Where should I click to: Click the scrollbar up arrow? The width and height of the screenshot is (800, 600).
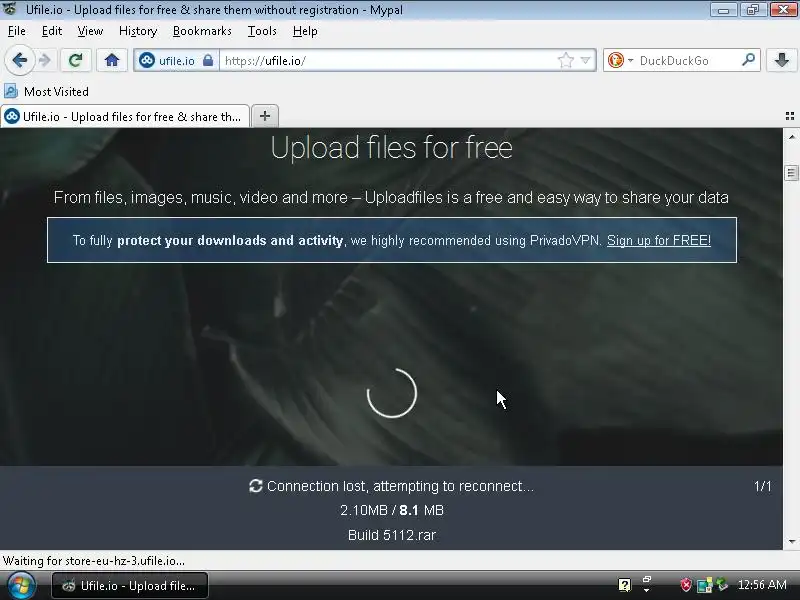pos(791,137)
